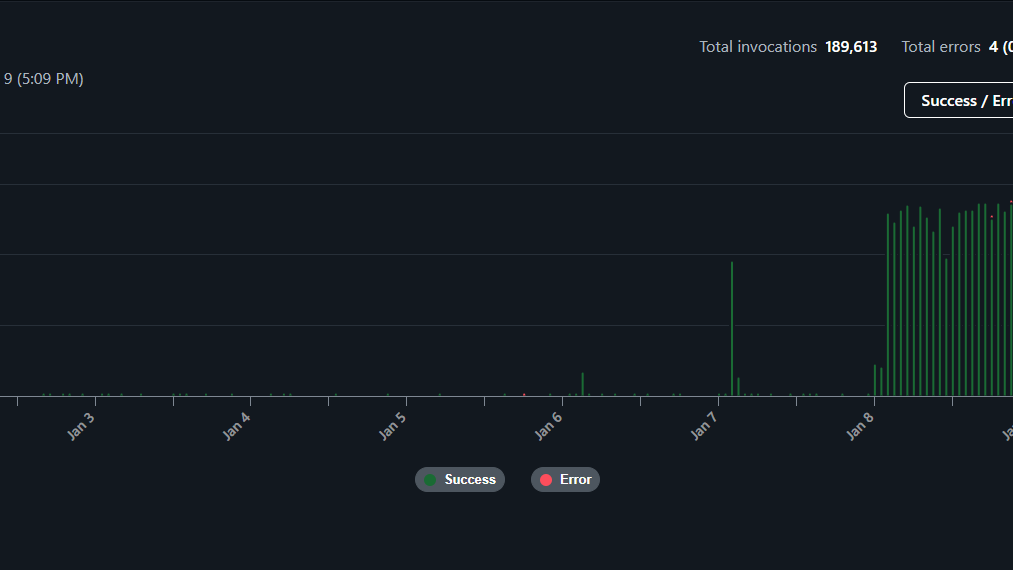1013x570 pixels.
Task: Click the red Error legend dot
Action: click(546, 480)
